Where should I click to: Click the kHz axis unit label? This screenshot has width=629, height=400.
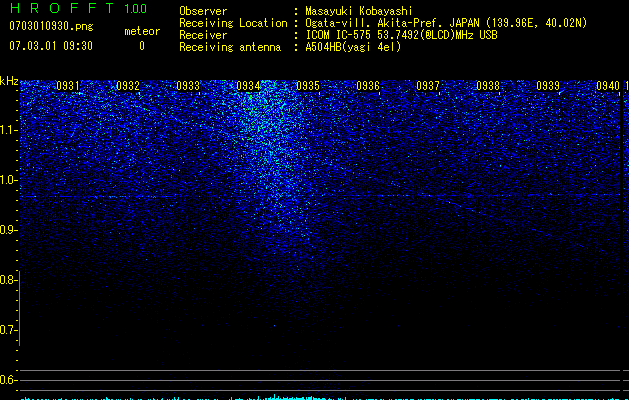coord(9,81)
